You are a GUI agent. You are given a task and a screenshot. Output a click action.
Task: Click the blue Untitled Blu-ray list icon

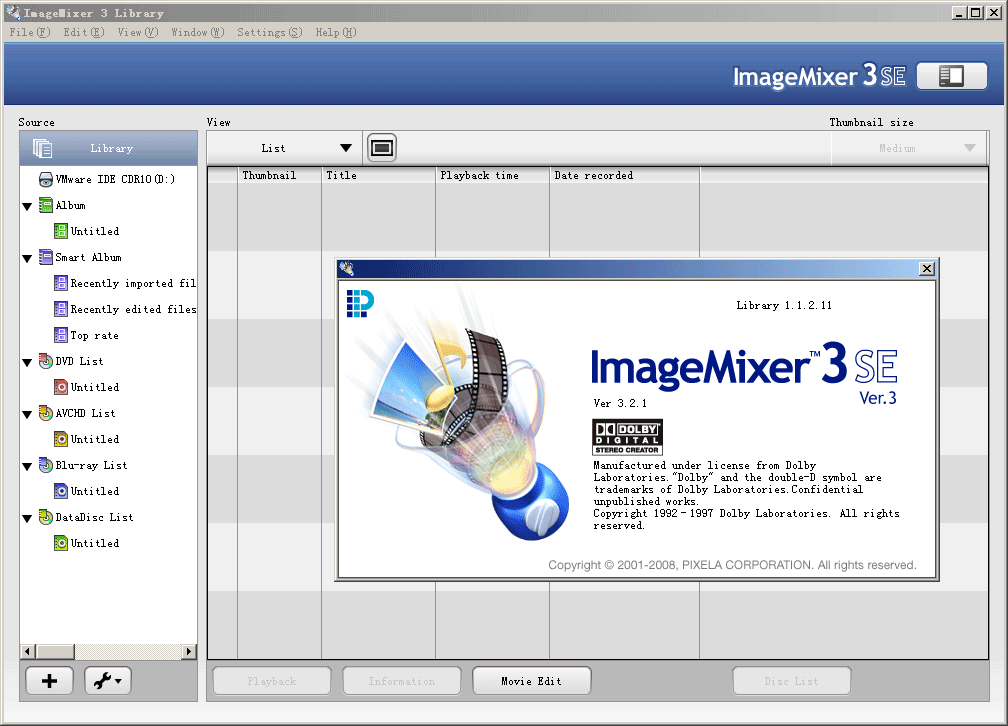pyautogui.click(x=60, y=491)
